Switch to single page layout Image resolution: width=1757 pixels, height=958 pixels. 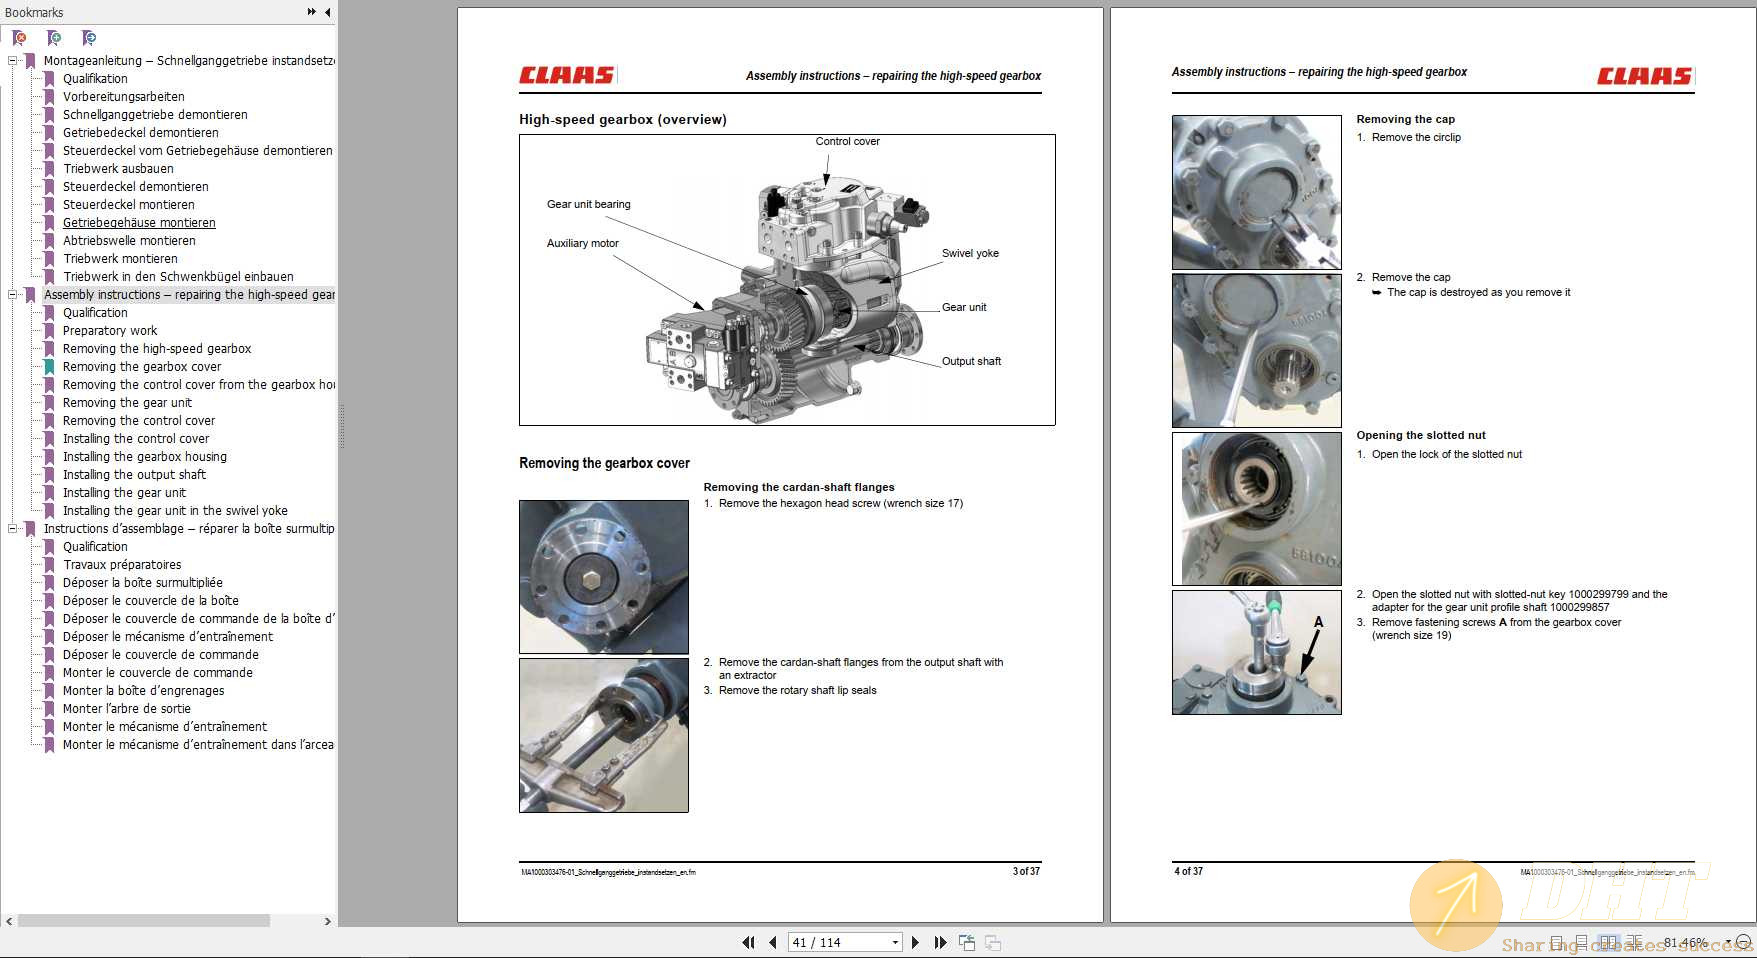click(x=1556, y=942)
